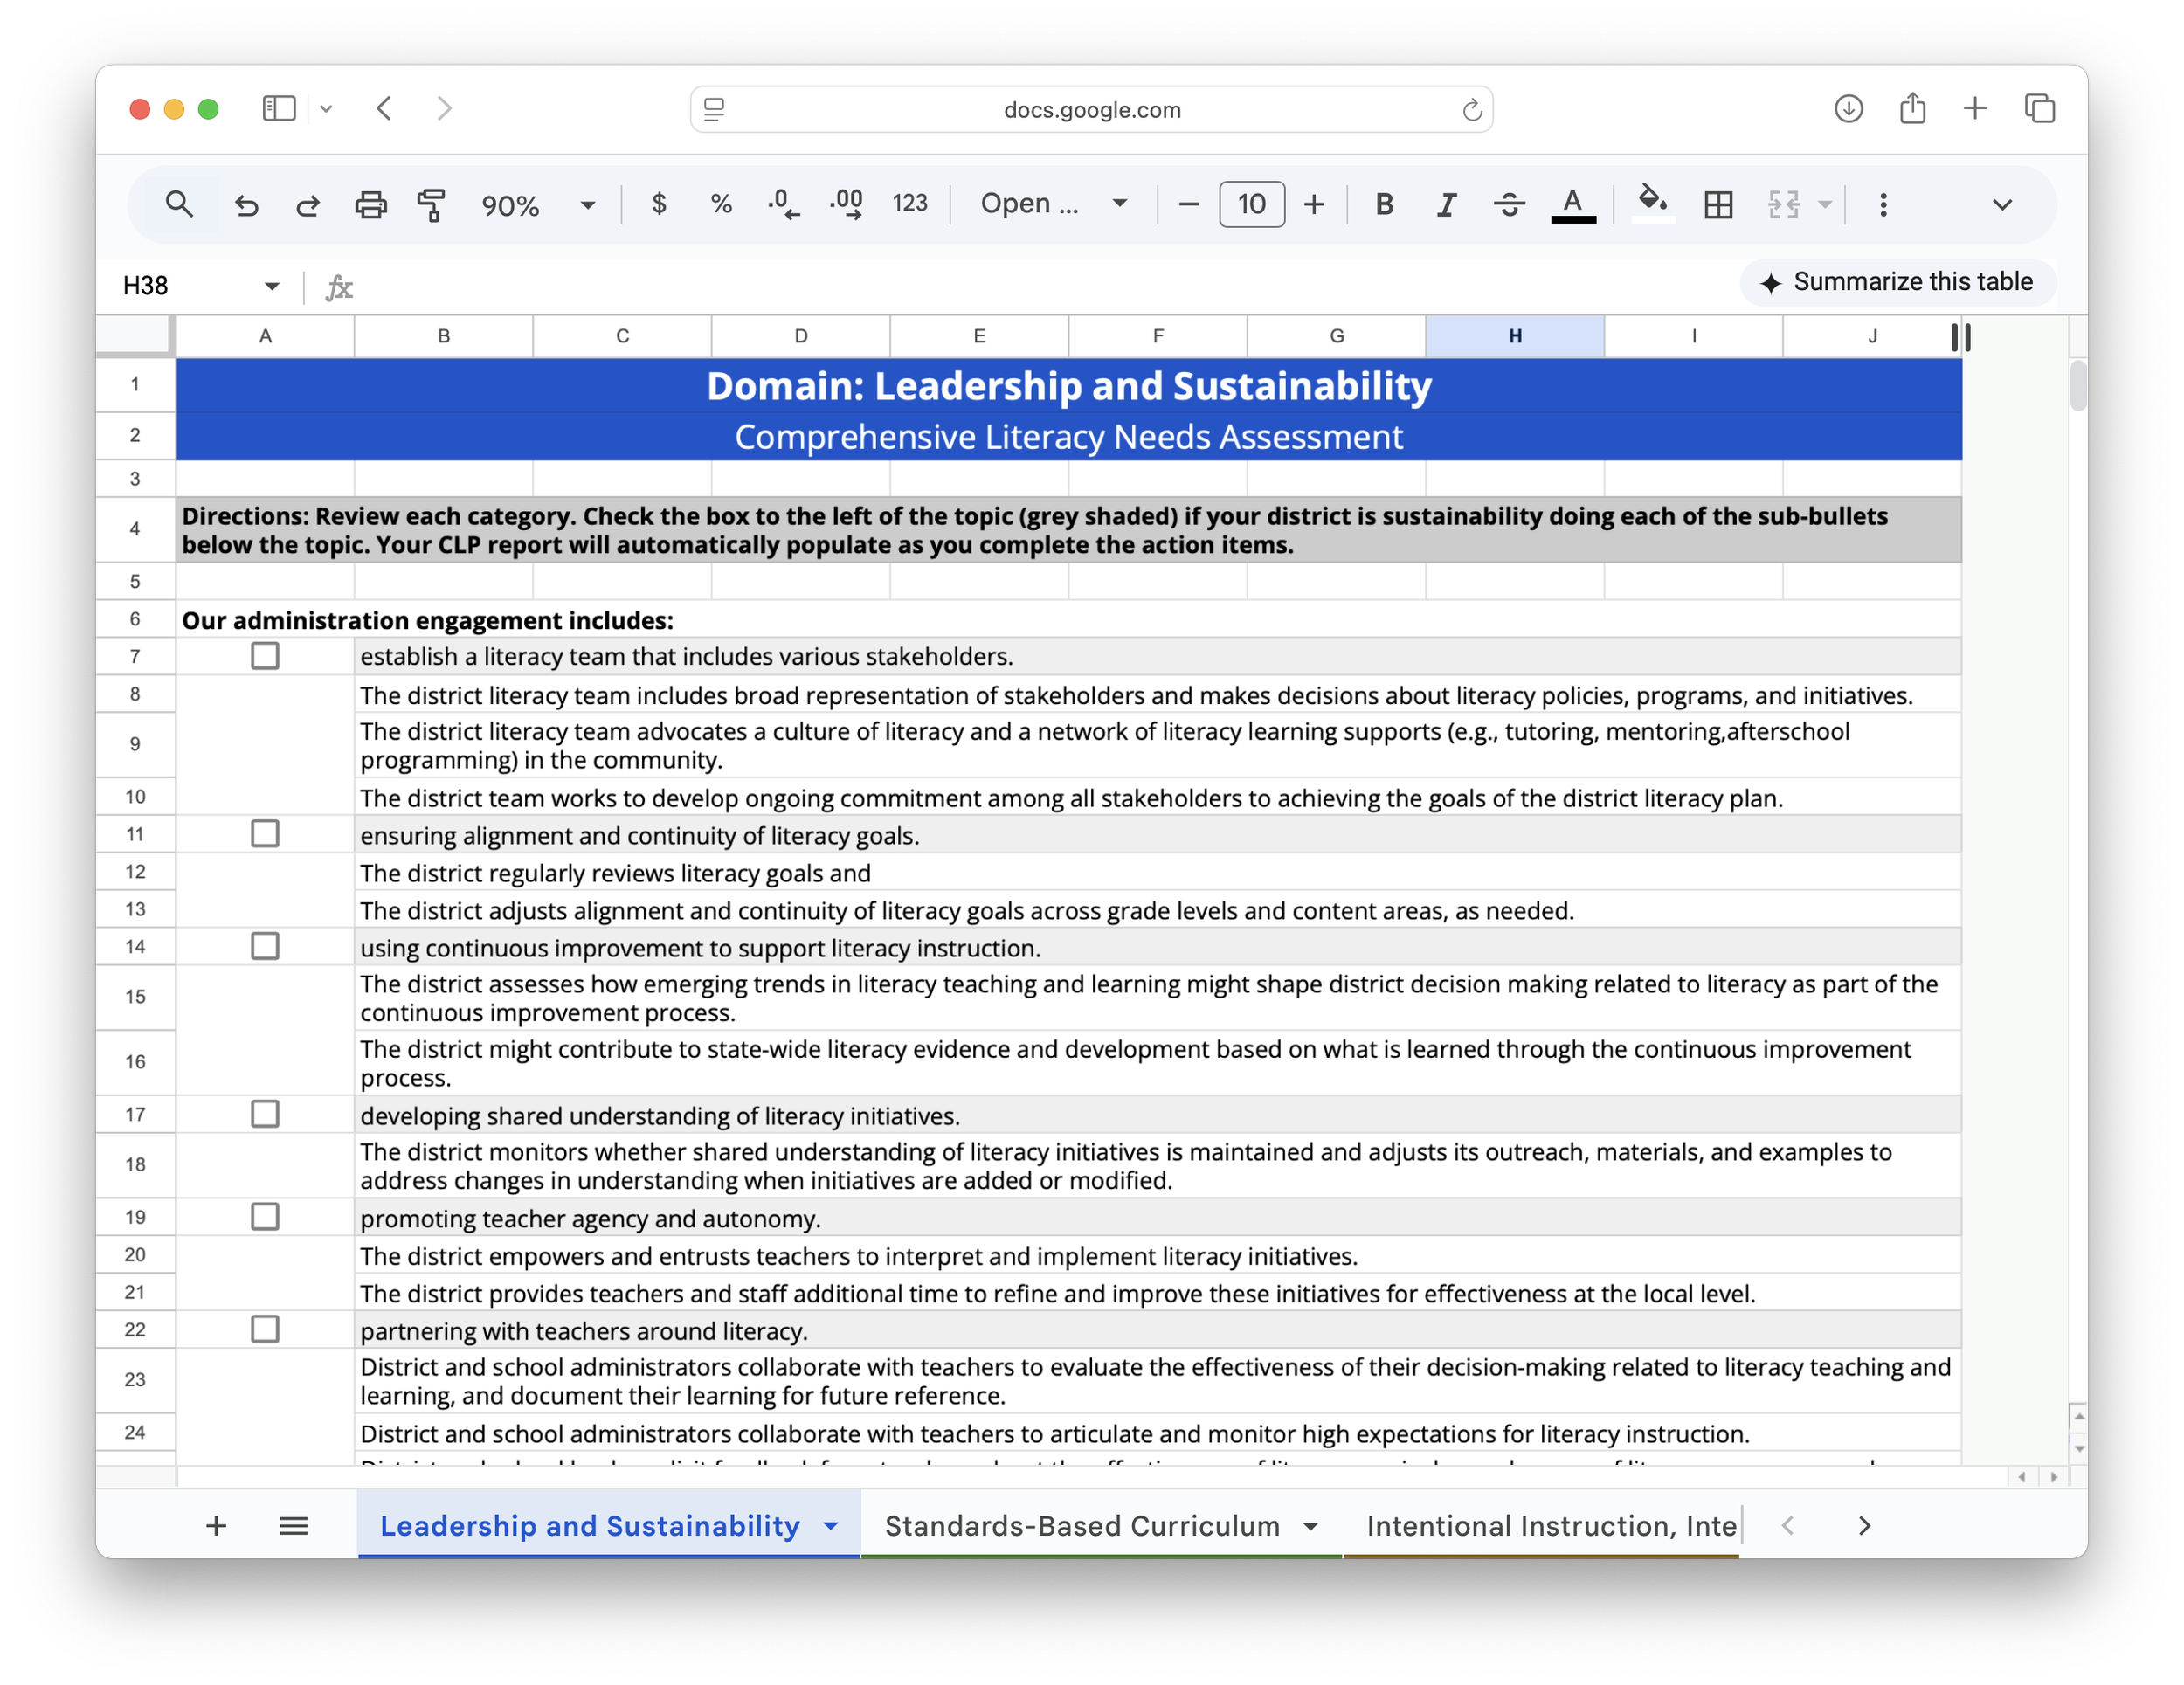
Task: Open the borders tool
Action: [1718, 205]
